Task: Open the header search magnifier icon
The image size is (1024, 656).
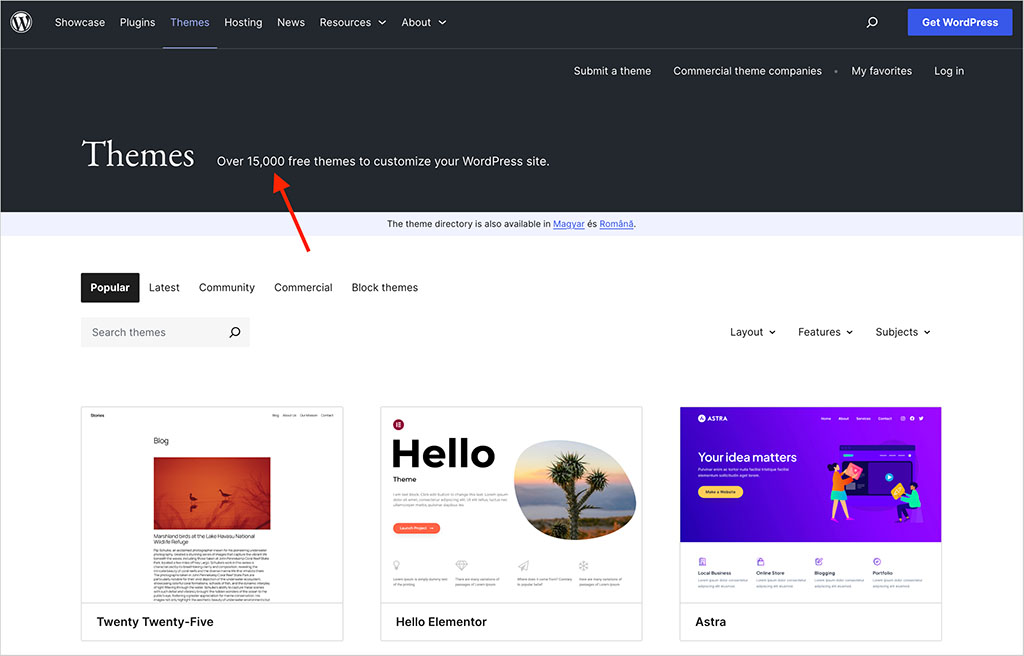Action: [x=872, y=22]
